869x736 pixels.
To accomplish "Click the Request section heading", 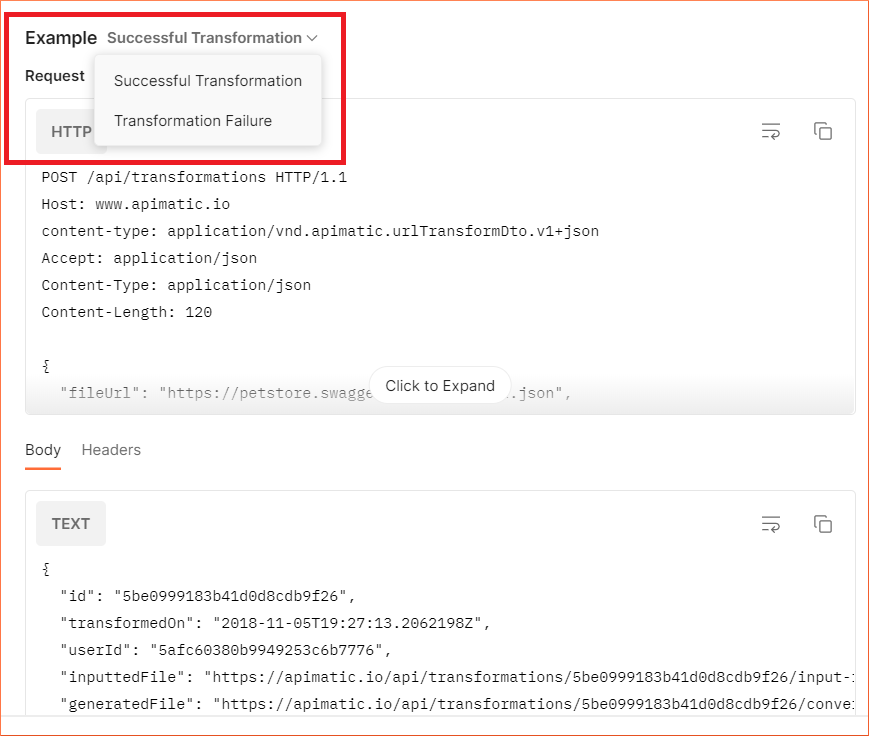I will pos(55,75).
